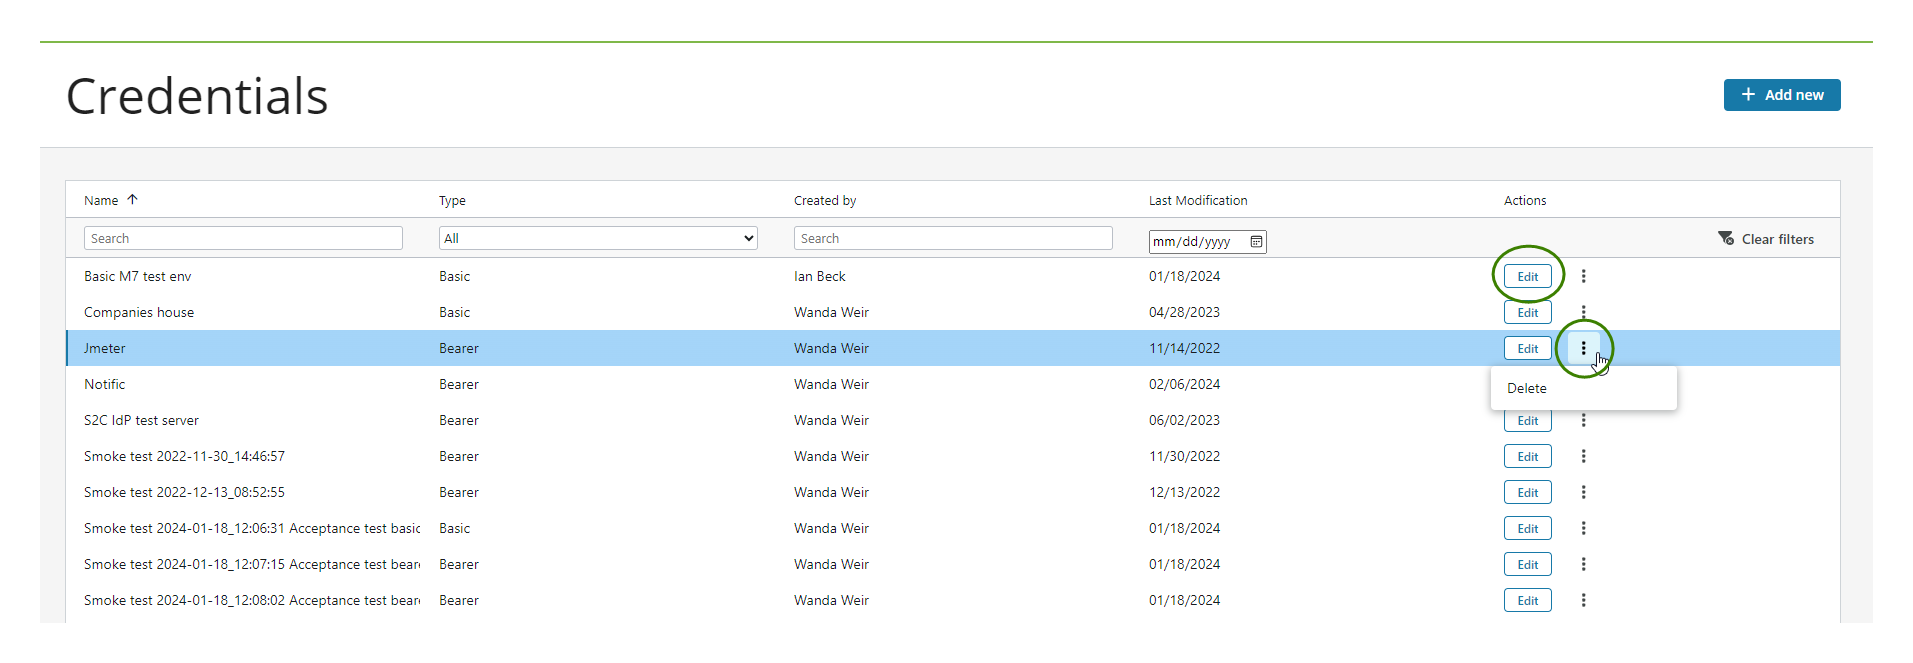Edit the Jmeter credential
1913x663 pixels.
(x=1527, y=349)
